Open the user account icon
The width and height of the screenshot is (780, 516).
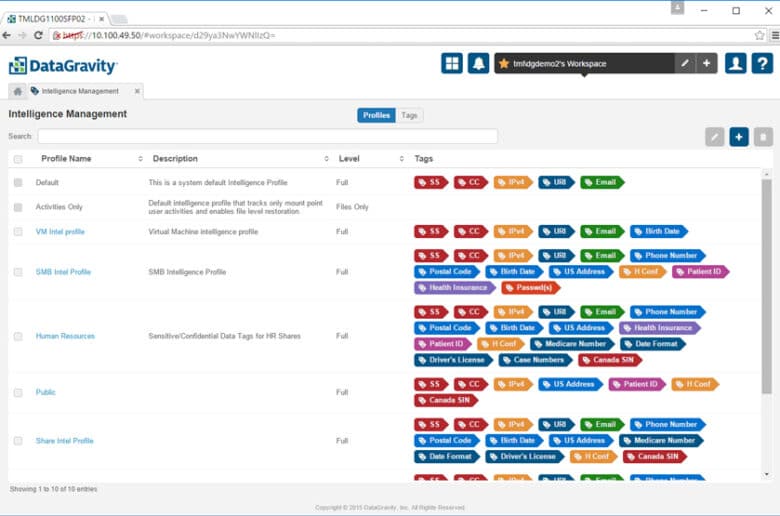click(735, 63)
